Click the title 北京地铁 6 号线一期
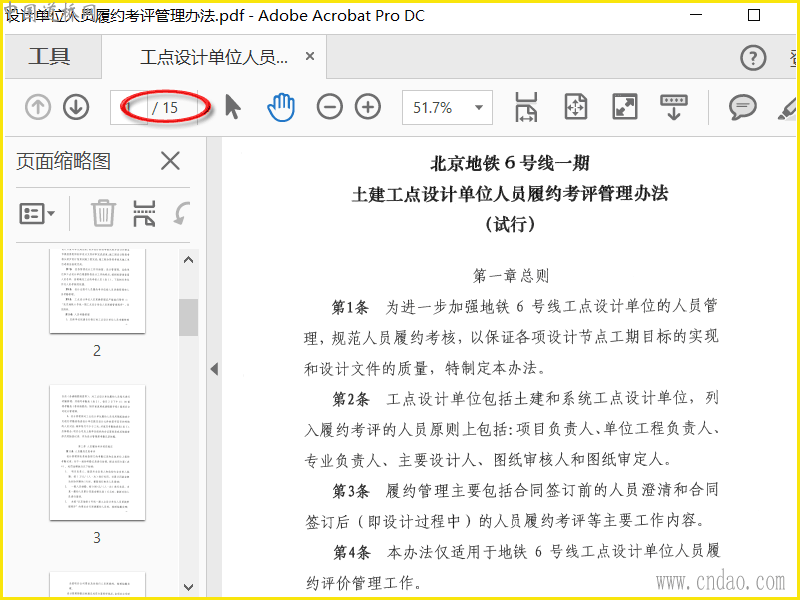The image size is (800, 600). point(510,163)
